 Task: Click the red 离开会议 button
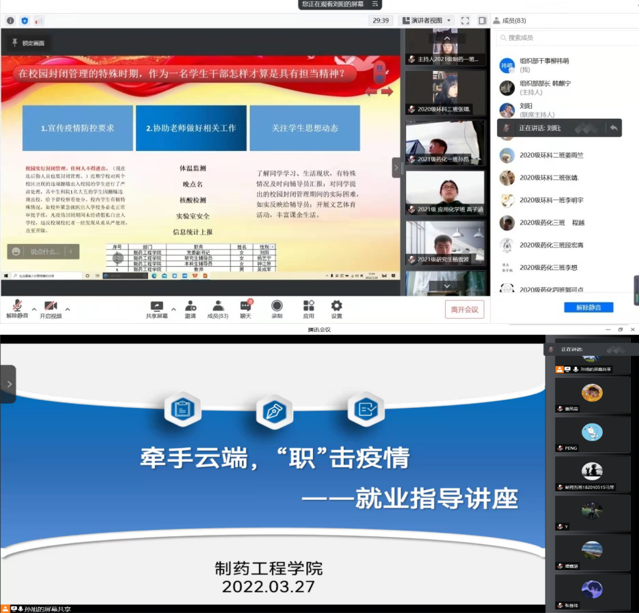(x=465, y=309)
